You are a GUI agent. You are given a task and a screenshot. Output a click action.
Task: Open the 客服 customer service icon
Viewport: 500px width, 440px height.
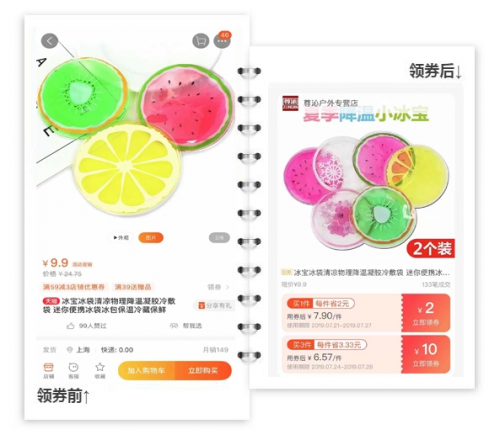73,370
